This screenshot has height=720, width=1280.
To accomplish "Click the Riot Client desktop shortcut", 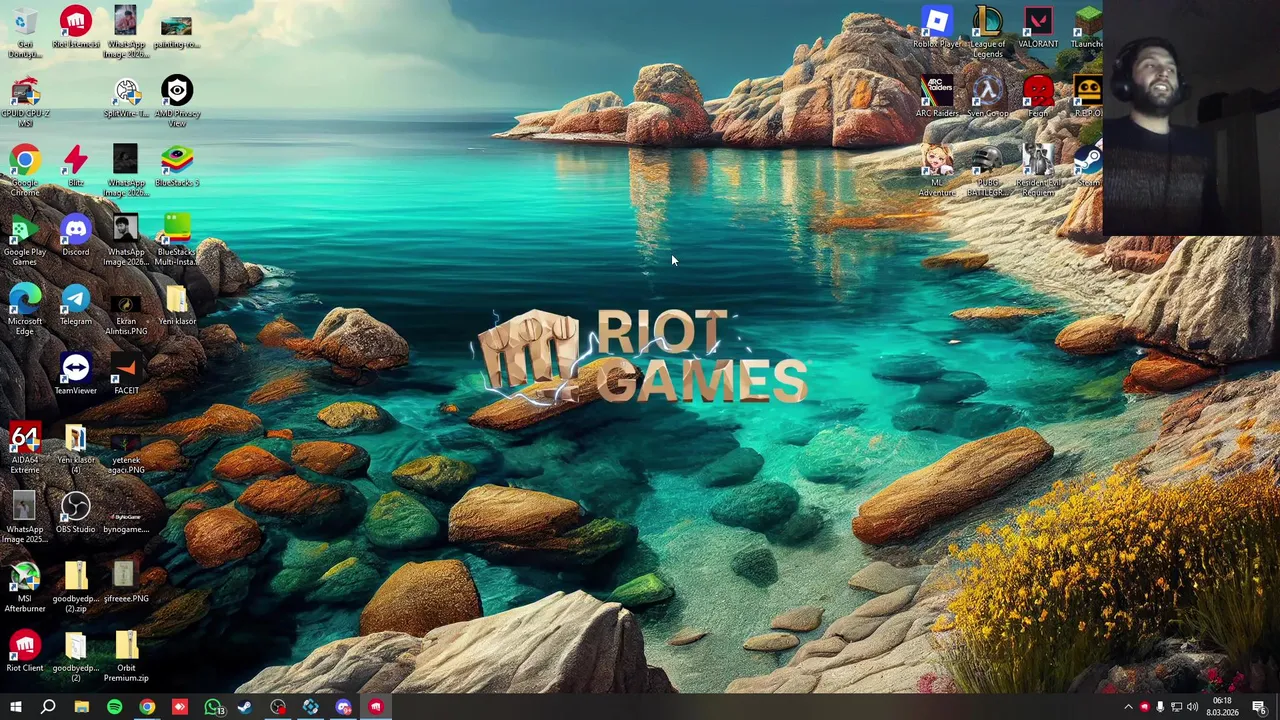I will tap(25, 652).
